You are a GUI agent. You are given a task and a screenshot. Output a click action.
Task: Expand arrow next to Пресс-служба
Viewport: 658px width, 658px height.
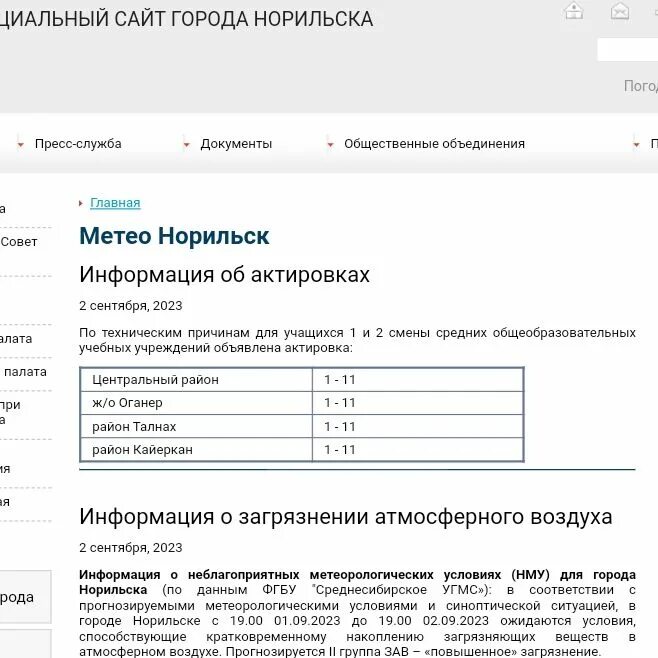[x=20, y=145]
